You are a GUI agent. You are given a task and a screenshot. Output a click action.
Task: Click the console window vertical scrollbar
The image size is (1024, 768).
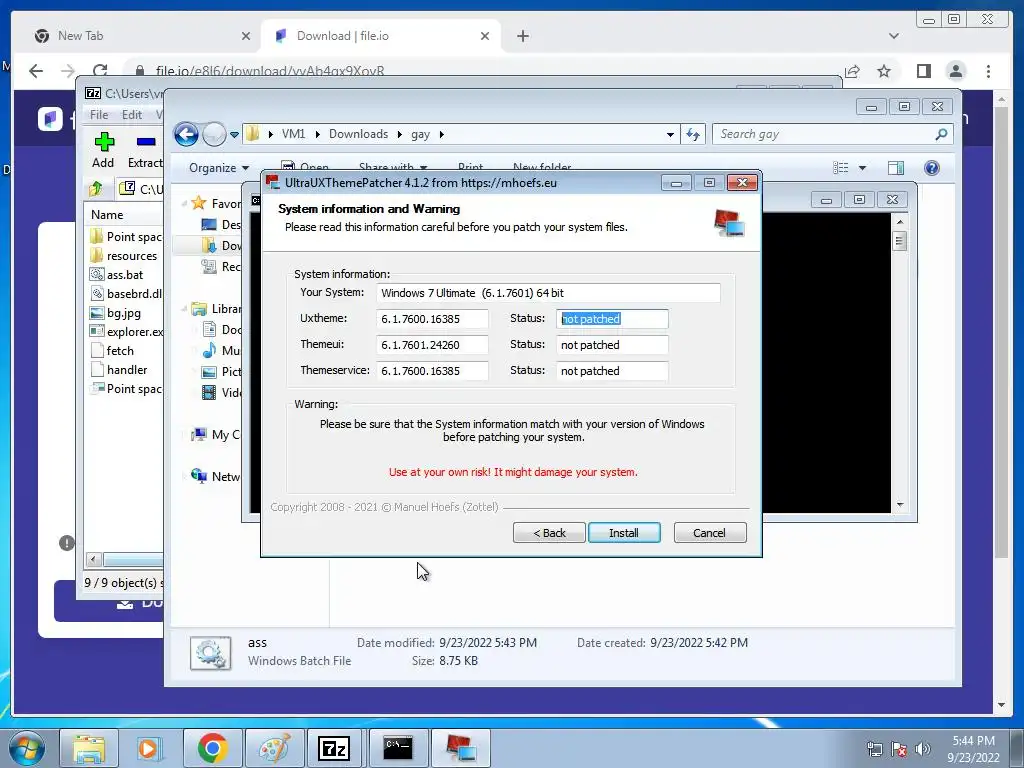(x=900, y=362)
